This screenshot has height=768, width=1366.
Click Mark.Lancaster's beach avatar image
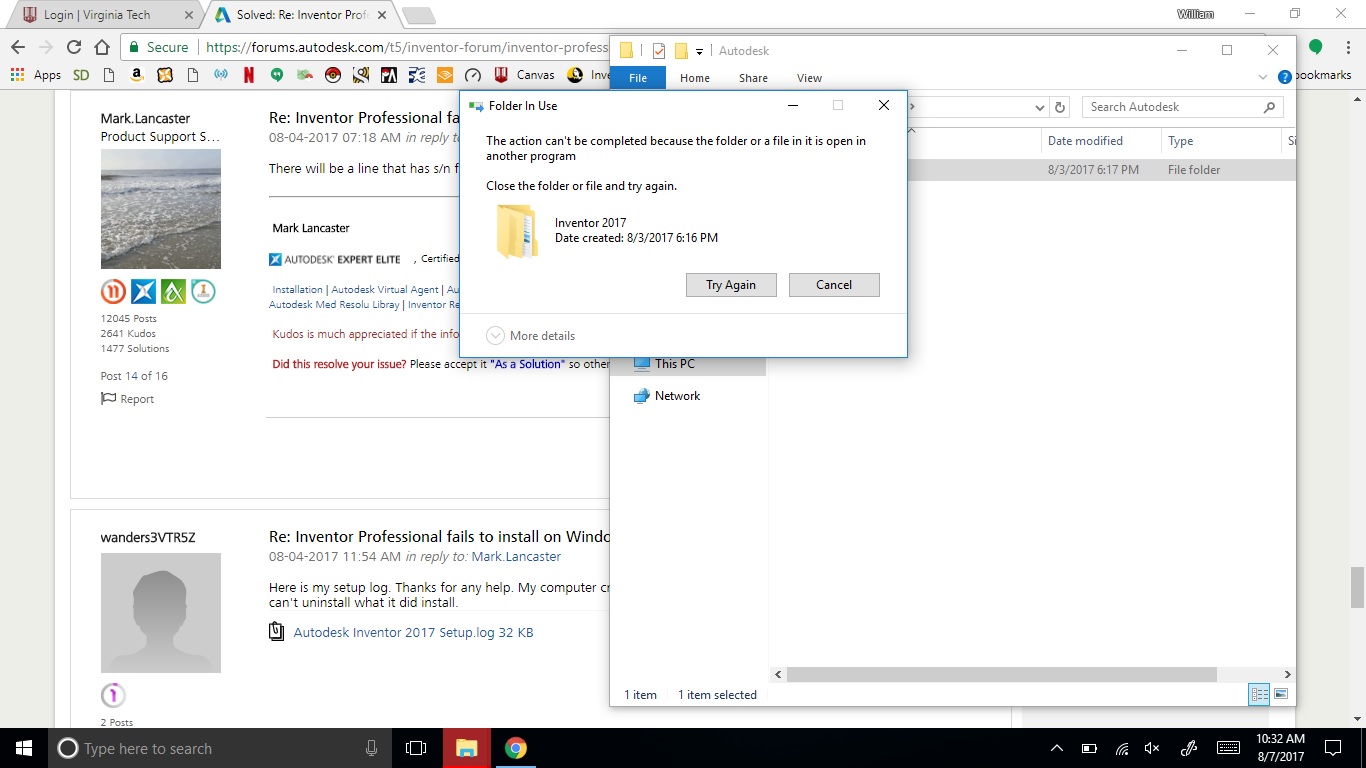[161, 209]
